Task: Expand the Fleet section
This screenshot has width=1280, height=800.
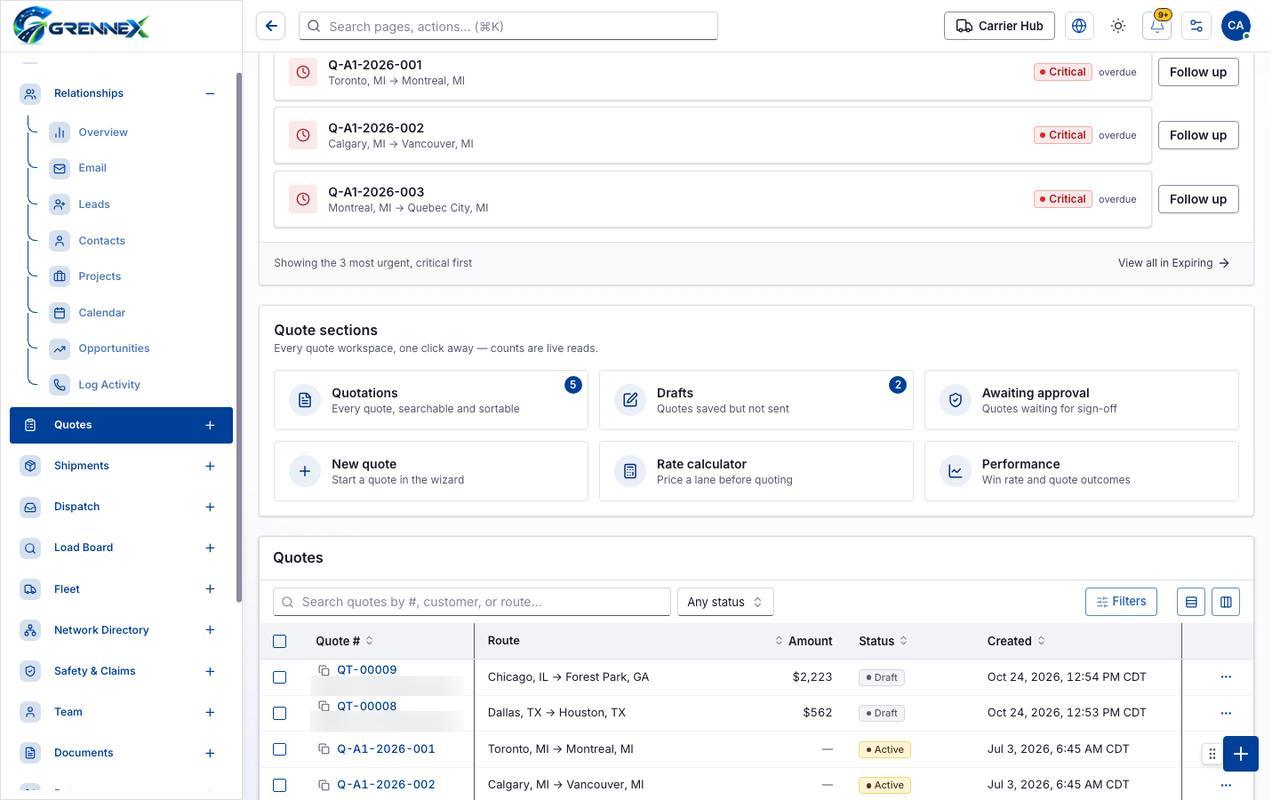Action: 210,589
